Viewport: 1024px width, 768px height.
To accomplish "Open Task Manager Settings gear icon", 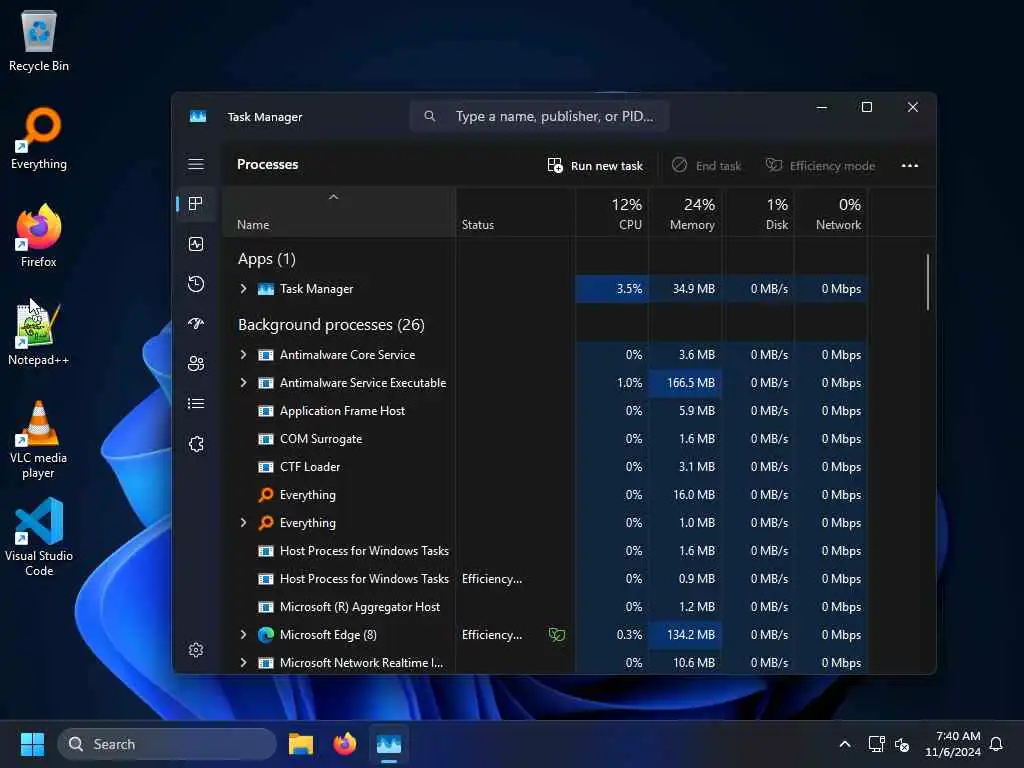I will coord(196,650).
